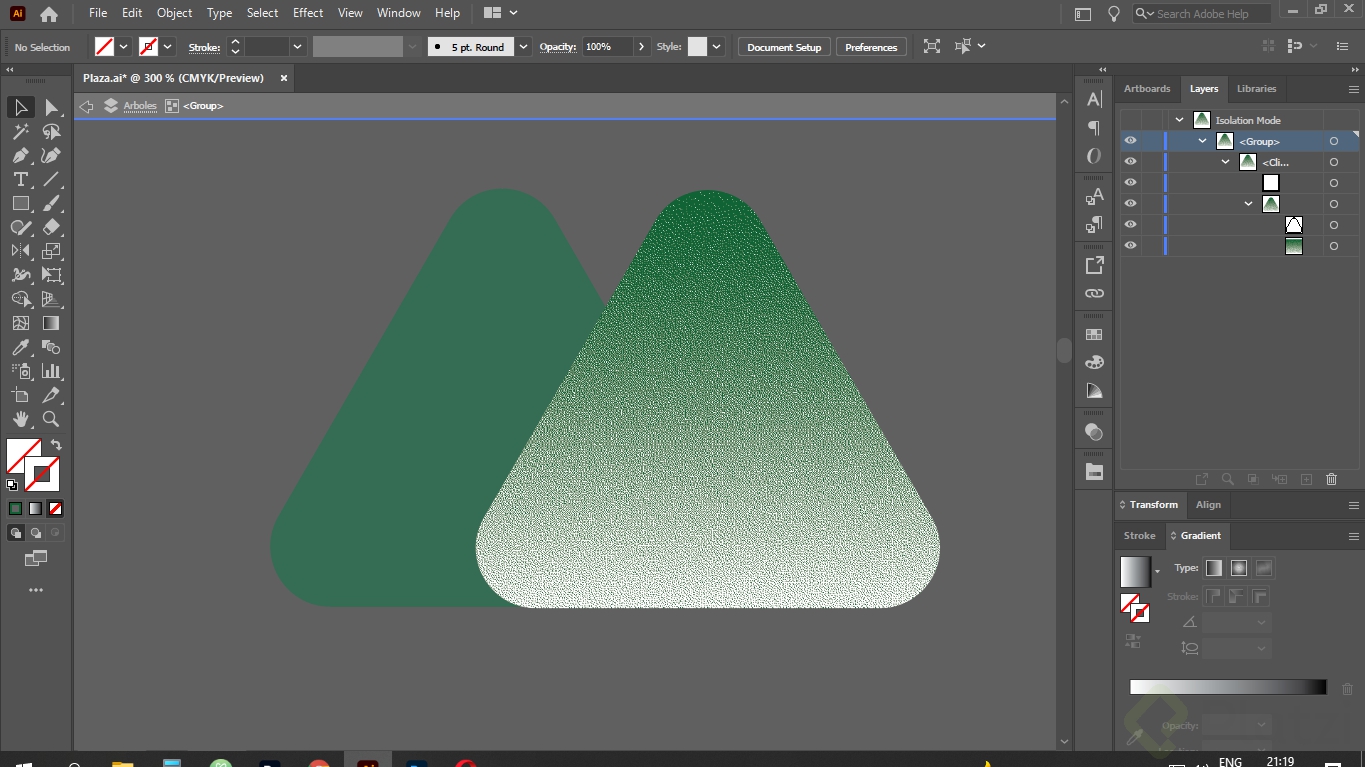Screen dimensions: 1365x767
Task: Choose the Rectangle tool
Action: [x=20, y=204]
